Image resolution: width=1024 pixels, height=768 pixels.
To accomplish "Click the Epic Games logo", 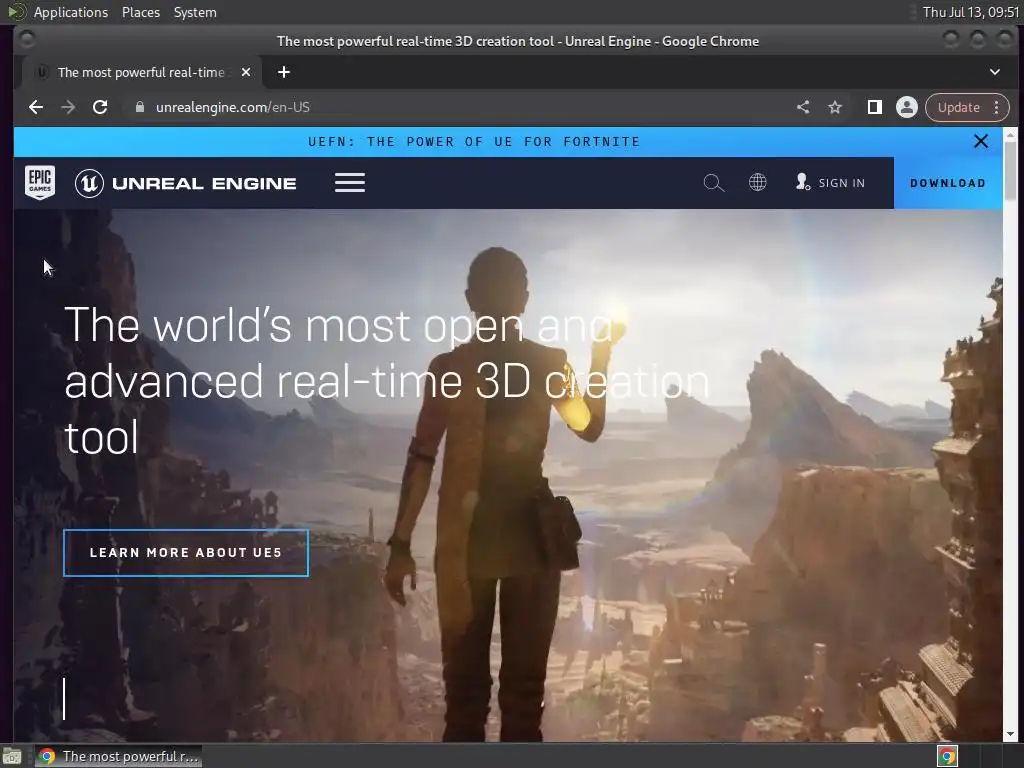I will point(40,182).
